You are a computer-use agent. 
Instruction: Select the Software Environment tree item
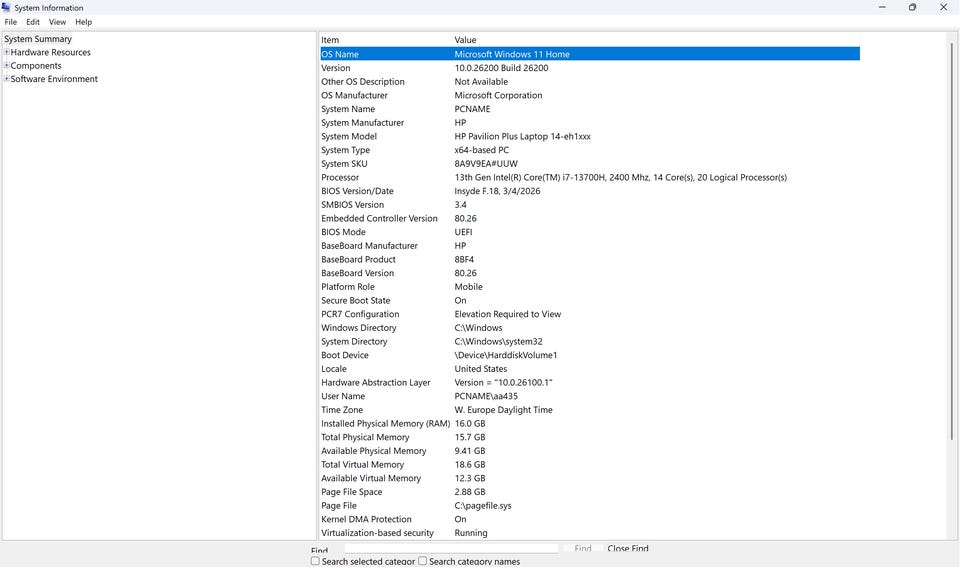coord(54,80)
